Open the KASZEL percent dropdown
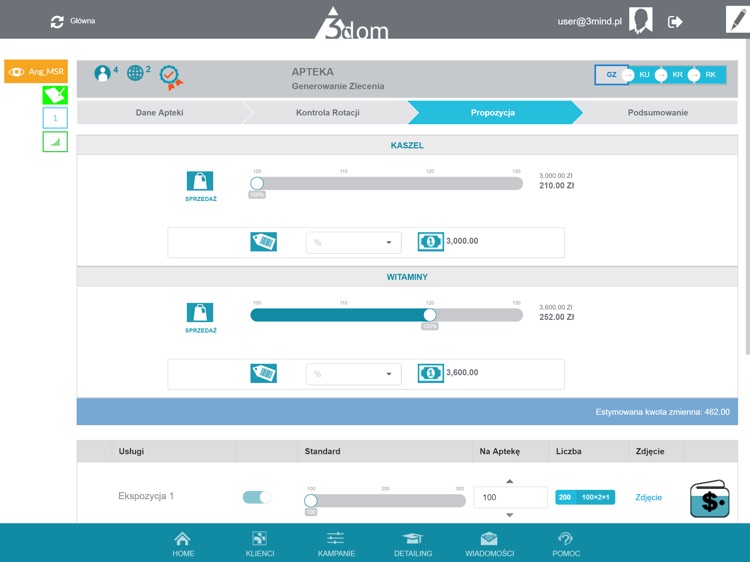Viewport: 750px width, 562px height. (x=353, y=242)
